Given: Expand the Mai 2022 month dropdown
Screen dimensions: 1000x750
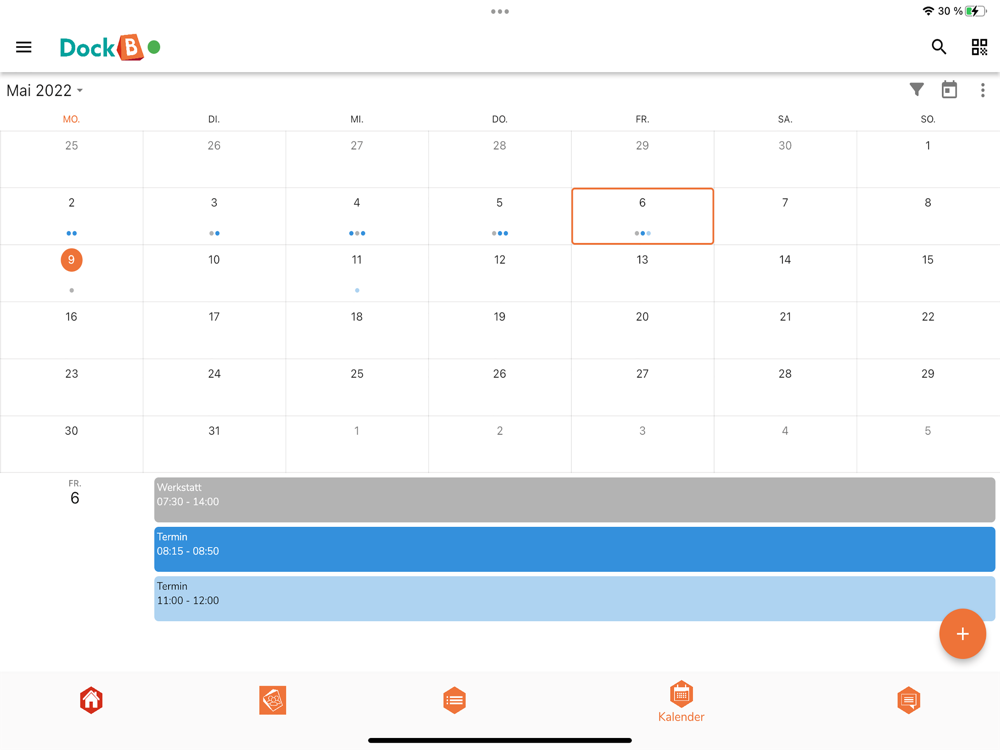Looking at the screenshot, I should (x=45, y=91).
